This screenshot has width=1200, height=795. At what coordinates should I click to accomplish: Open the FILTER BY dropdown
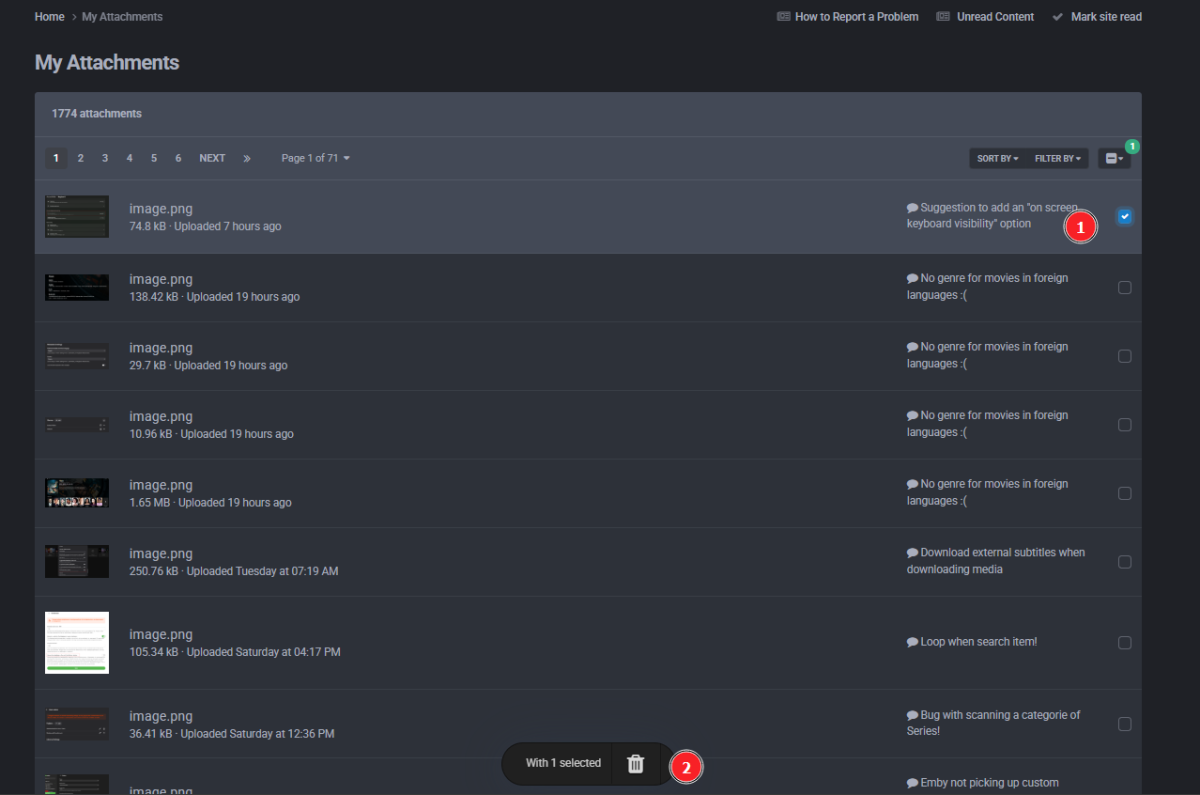(x=1058, y=158)
